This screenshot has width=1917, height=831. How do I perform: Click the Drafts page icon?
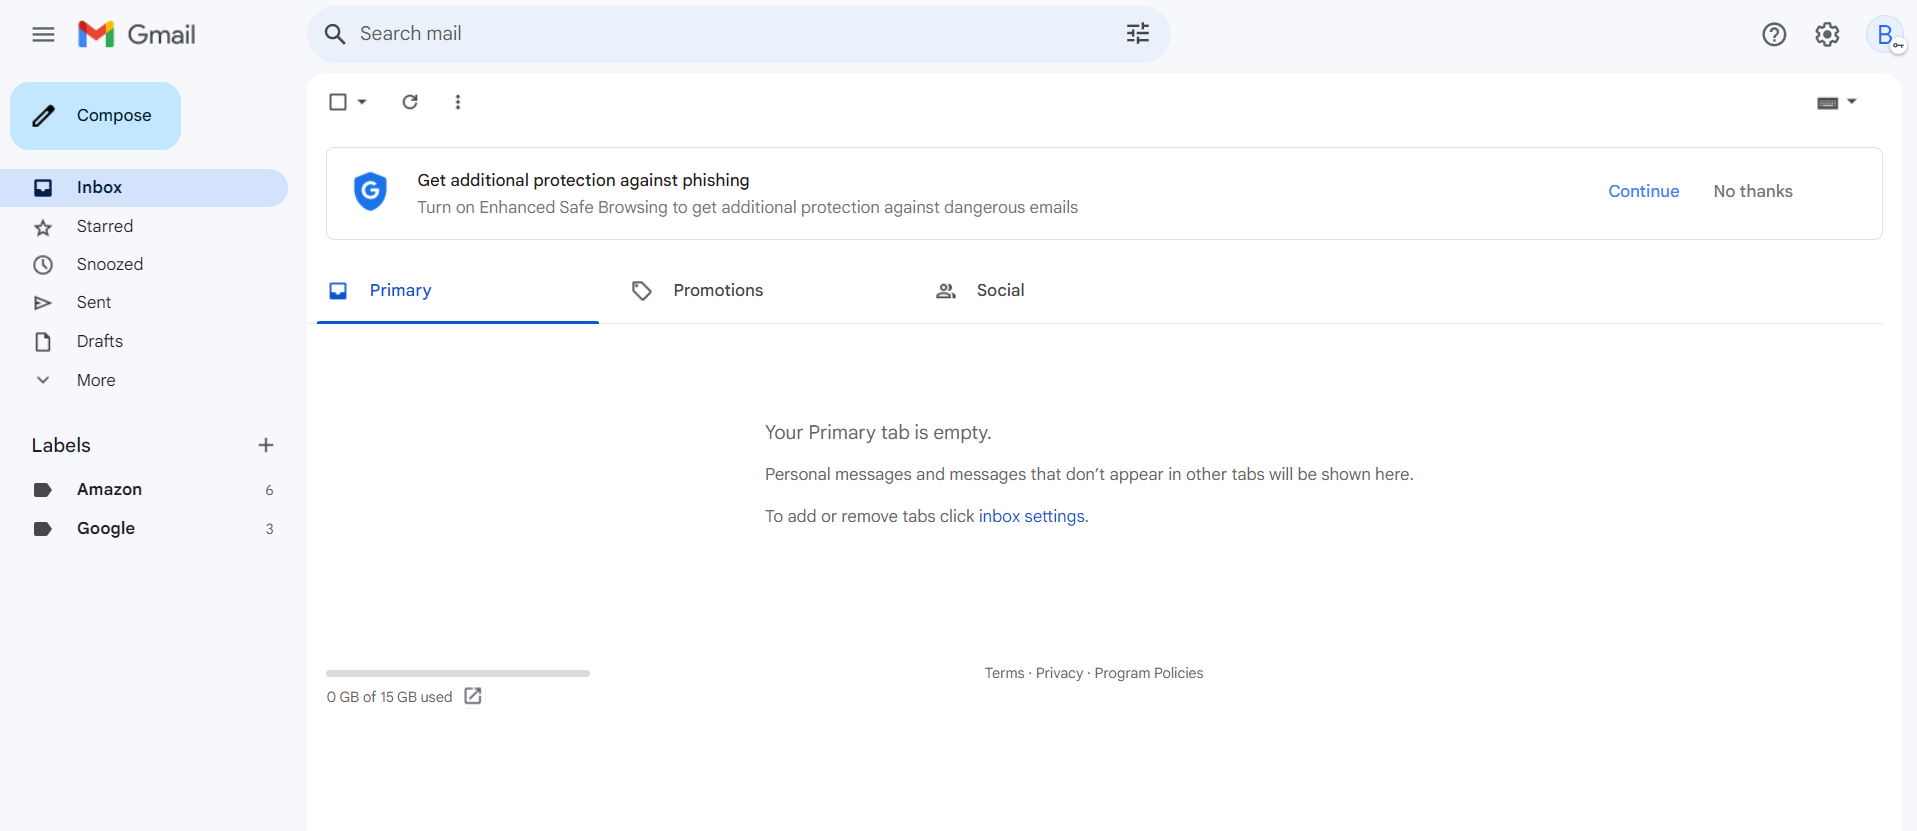(x=43, y=342)
